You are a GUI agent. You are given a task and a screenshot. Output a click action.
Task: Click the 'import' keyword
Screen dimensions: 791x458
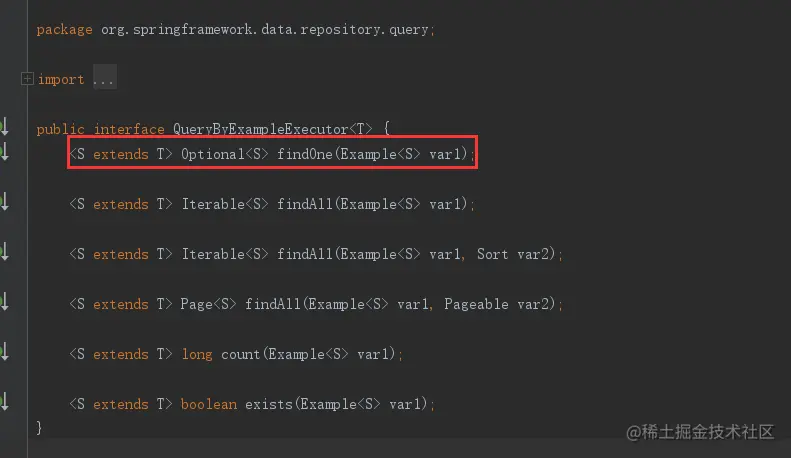pos(61,80)
